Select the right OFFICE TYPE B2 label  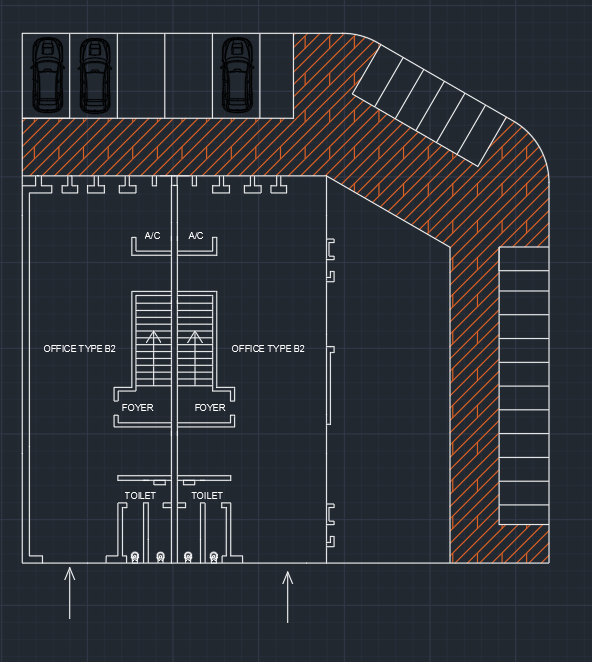point(268,349)
